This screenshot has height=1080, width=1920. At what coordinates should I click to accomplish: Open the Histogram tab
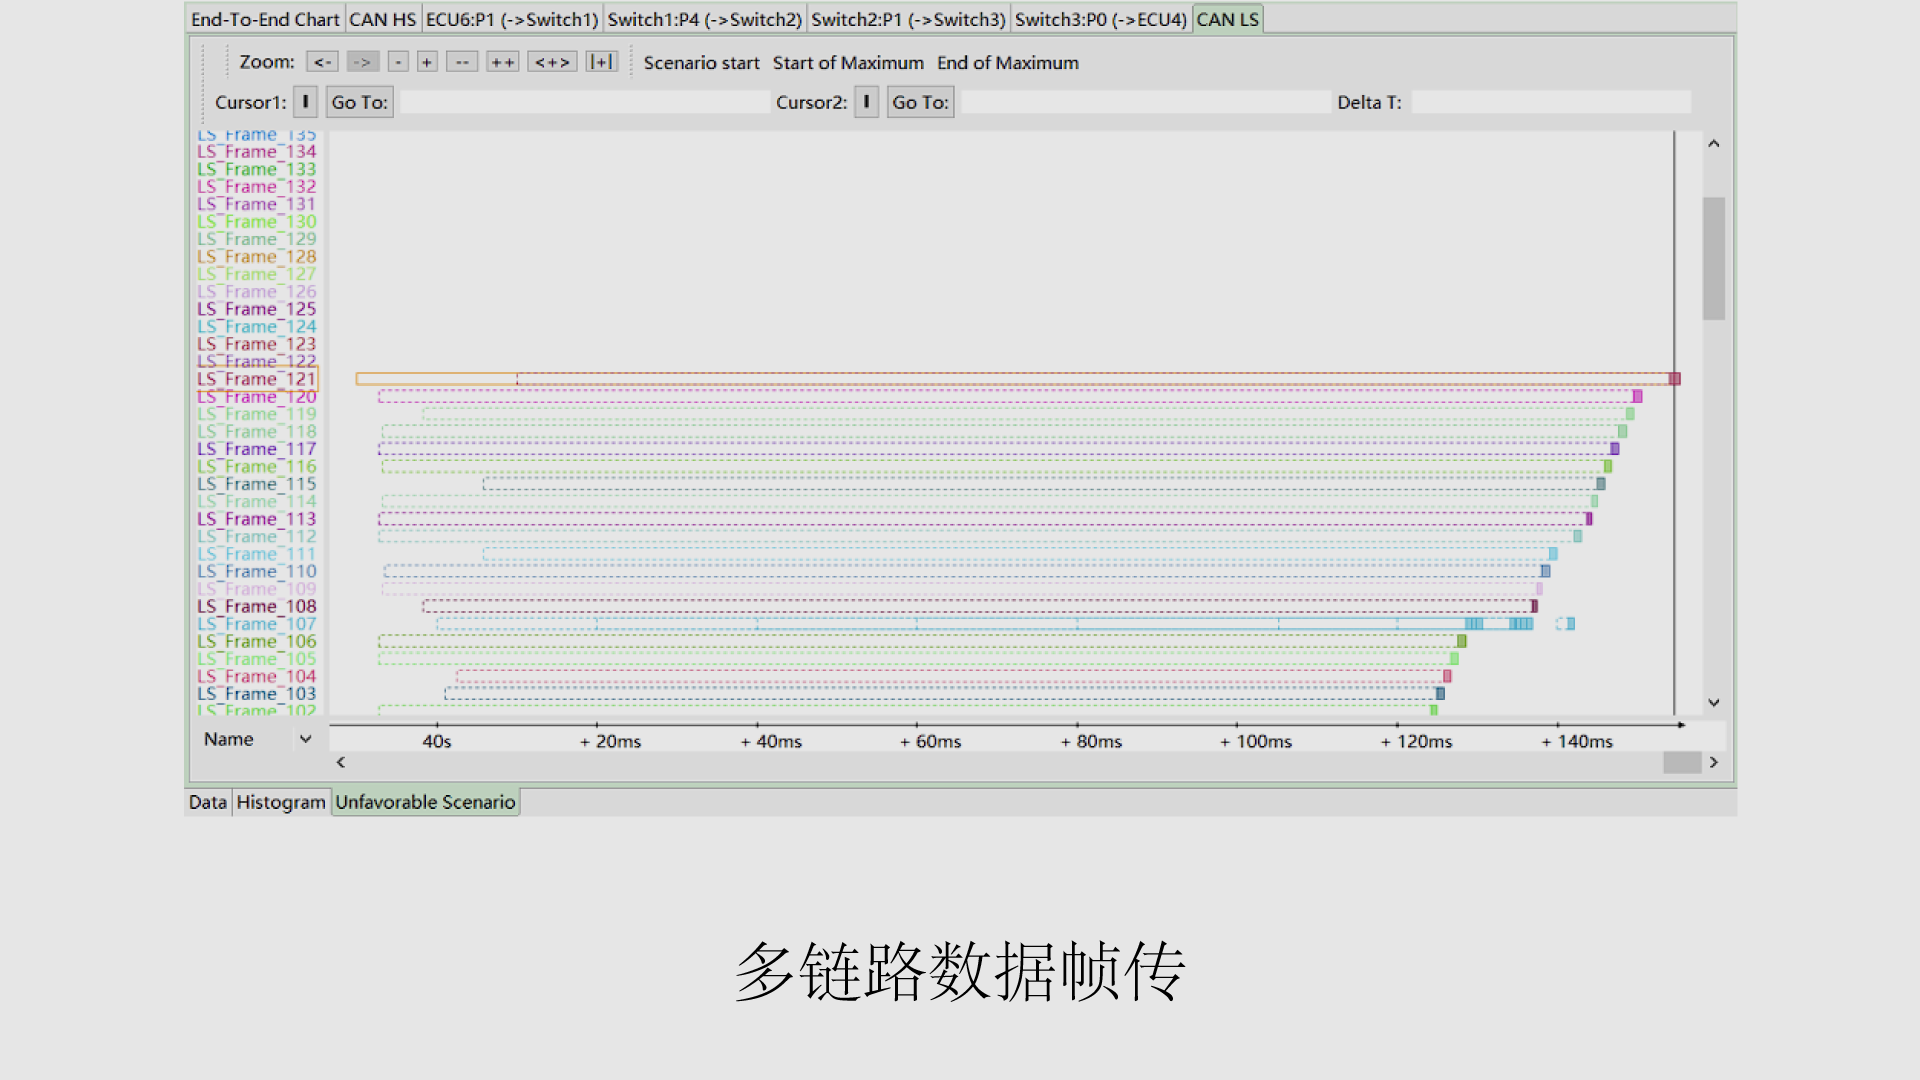(281, 802)
